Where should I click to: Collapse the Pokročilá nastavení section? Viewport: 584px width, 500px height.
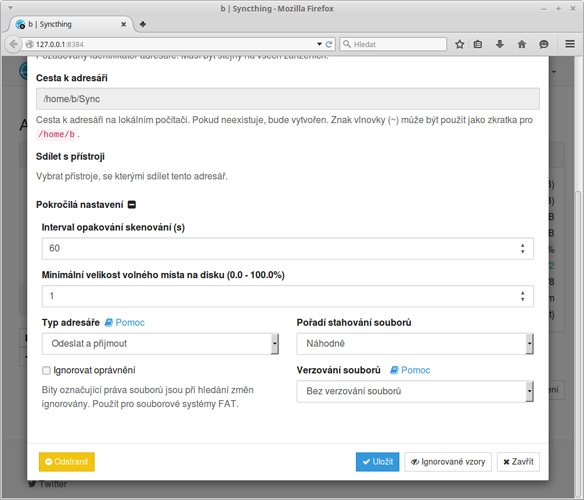[132, 205]
